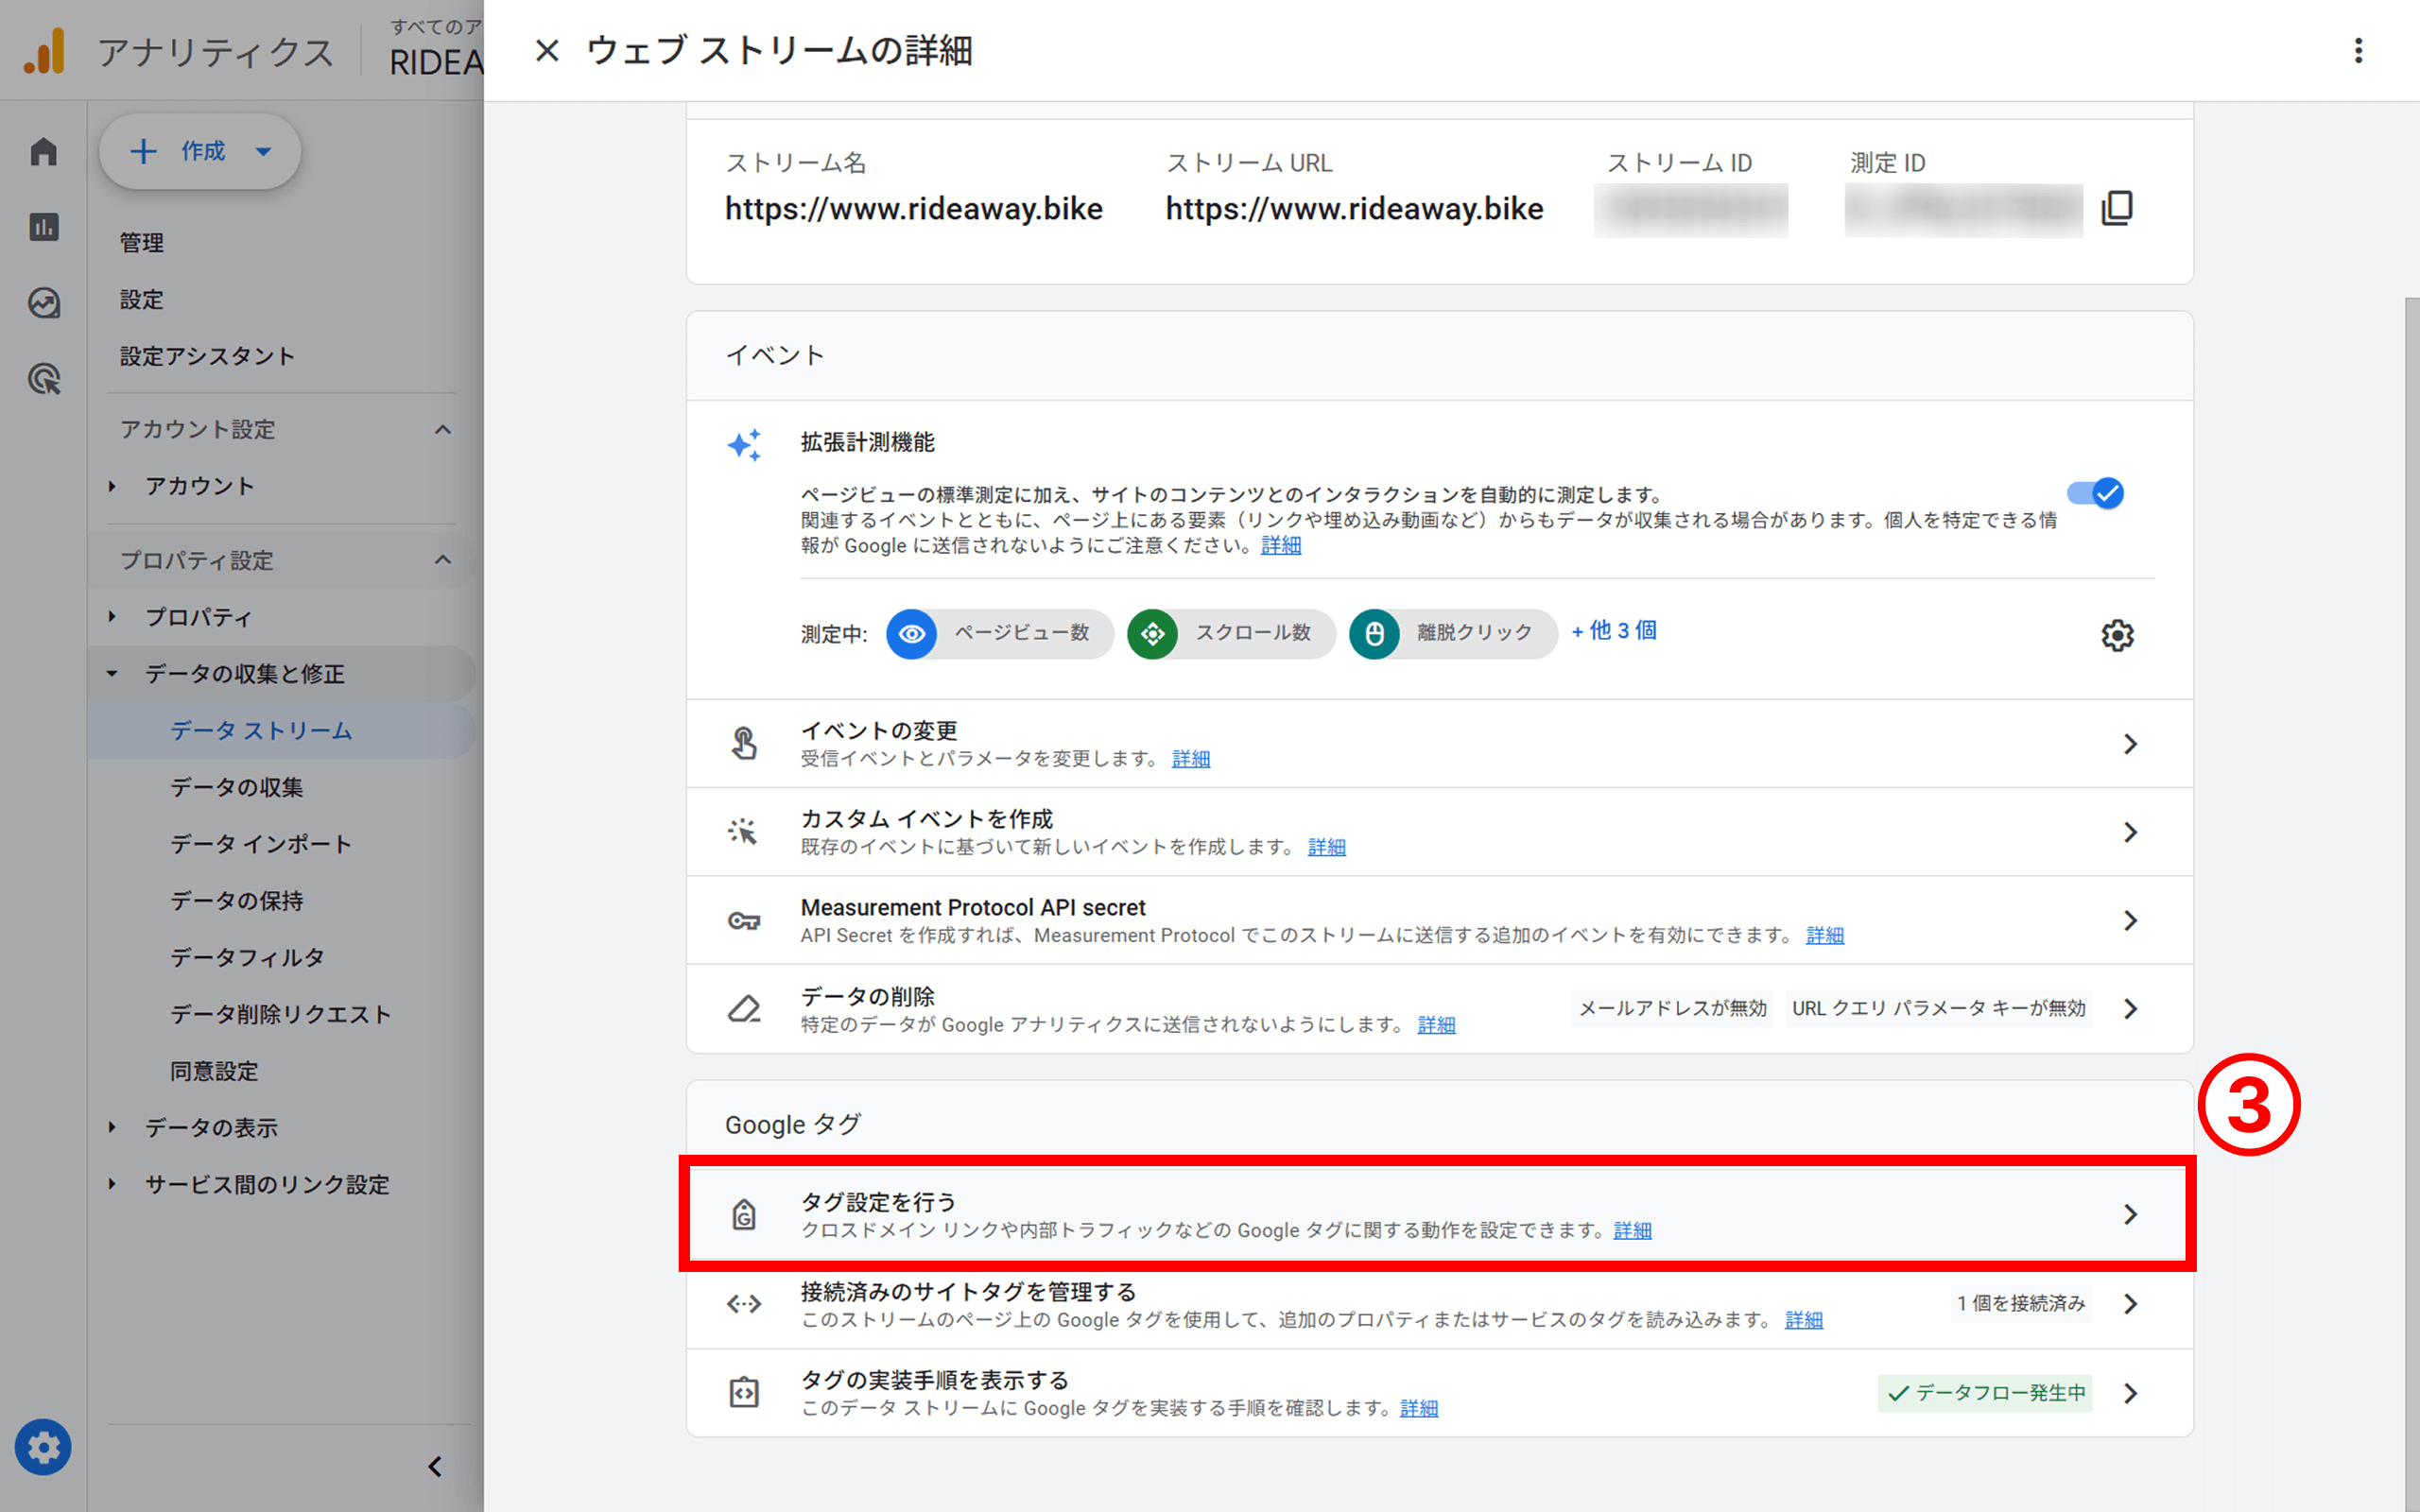The image size is (2420, 1512).
Task: Open the Home icon in the left rail
Action: [x=44, y=150]
